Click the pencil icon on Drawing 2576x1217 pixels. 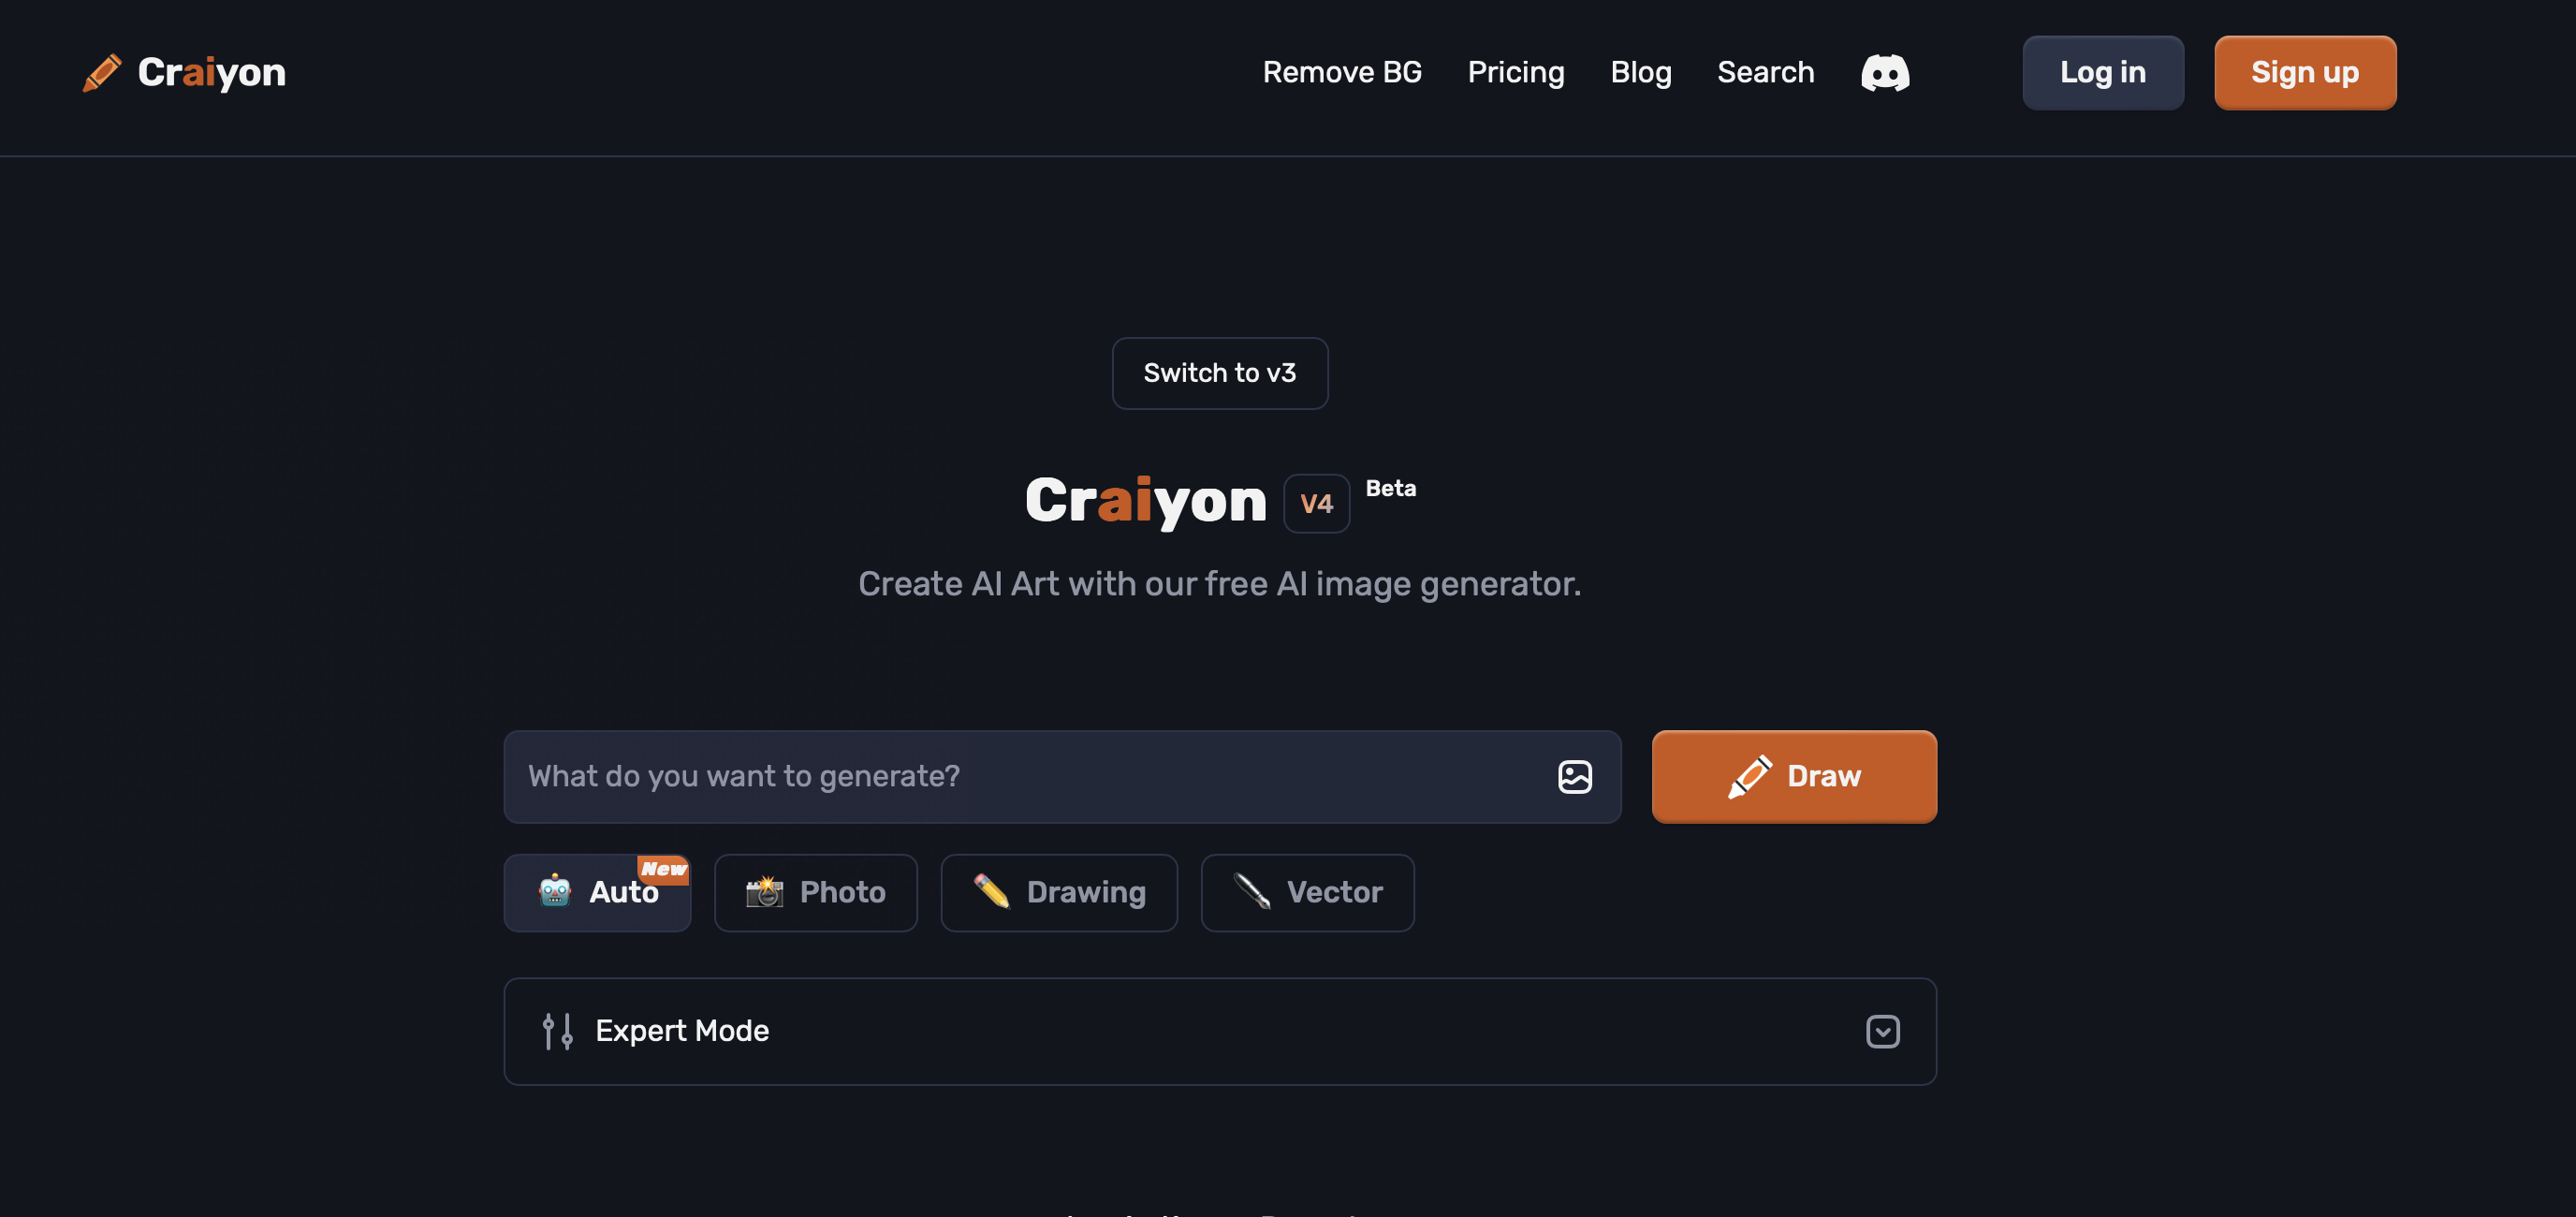pyautogui.click(x=991, y=892)
